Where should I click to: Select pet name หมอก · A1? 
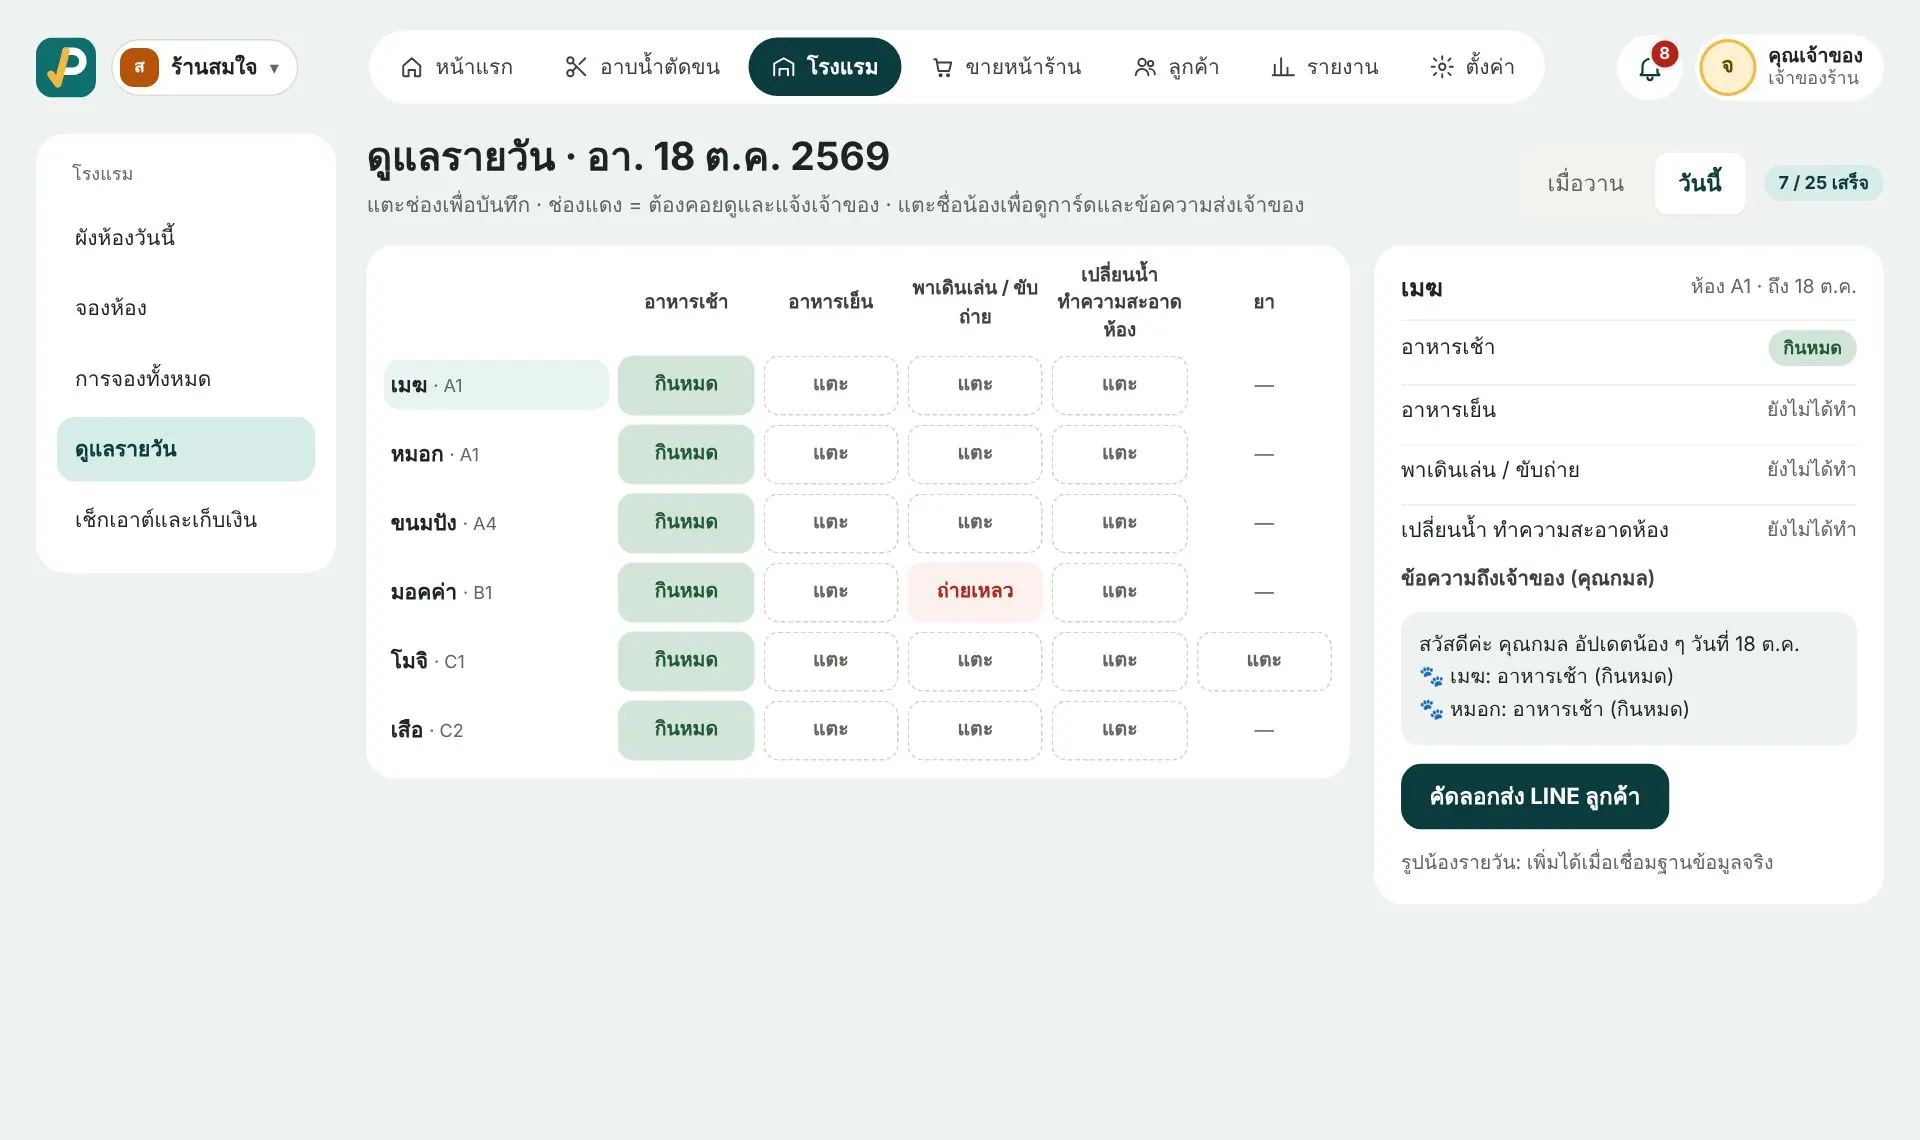496,454
